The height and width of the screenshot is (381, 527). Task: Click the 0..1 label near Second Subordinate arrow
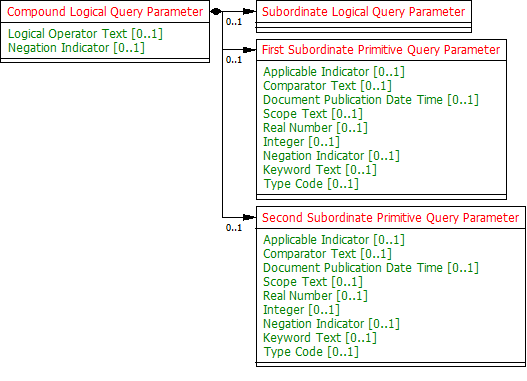(234, 228)
